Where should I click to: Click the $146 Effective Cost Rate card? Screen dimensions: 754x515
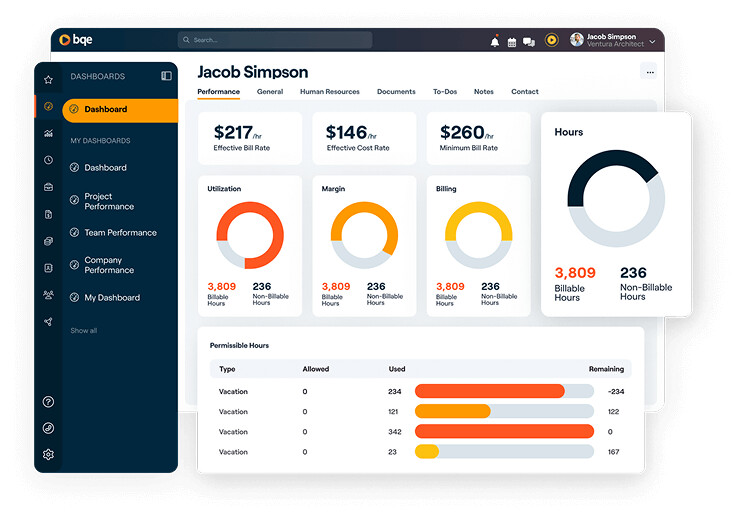pos(364,138)
